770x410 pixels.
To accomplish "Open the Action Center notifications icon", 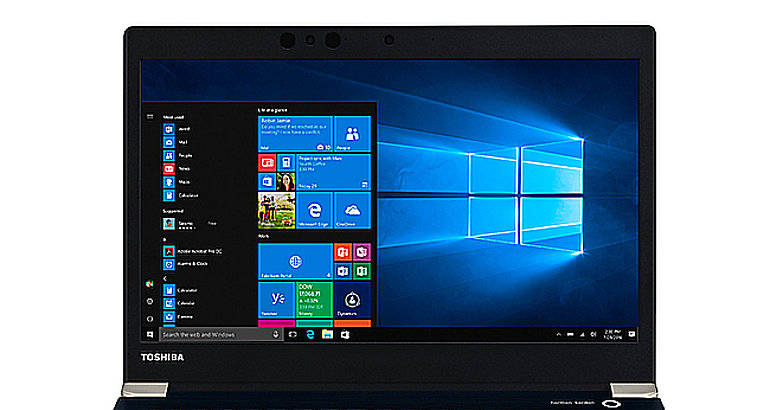I will point(632,334).
